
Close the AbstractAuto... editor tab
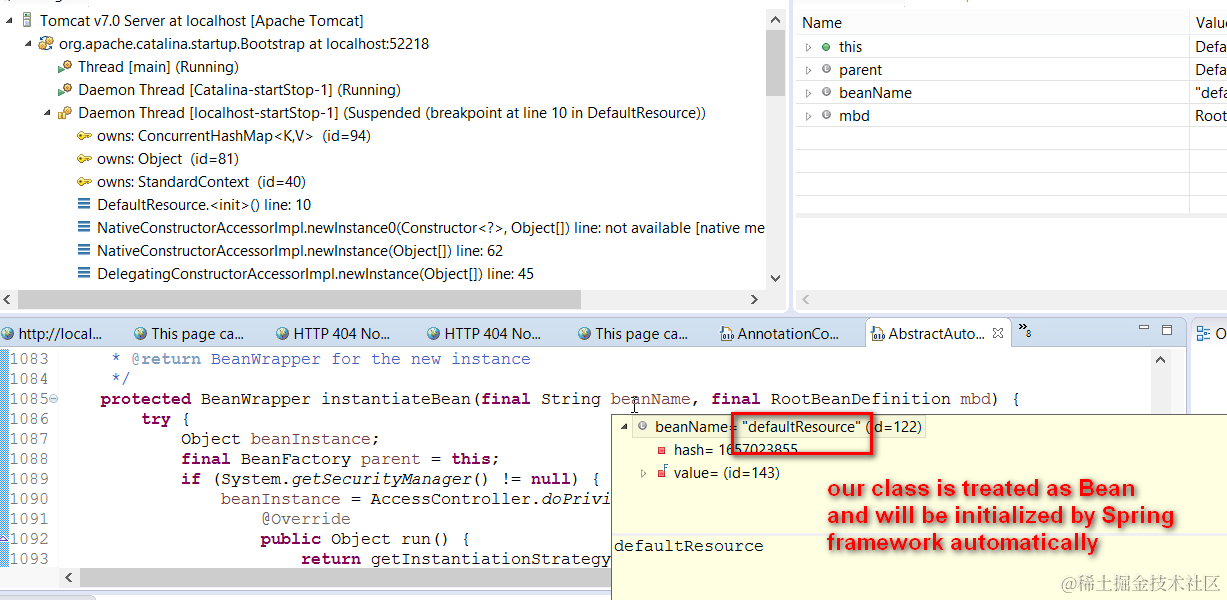tap(997, 334)
